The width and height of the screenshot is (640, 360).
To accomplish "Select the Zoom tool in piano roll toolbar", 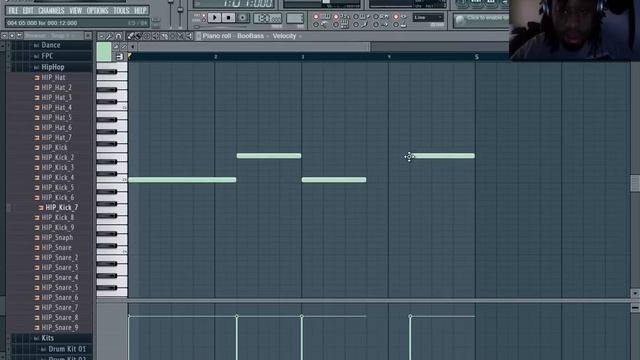I will click(x=181, y=36).
